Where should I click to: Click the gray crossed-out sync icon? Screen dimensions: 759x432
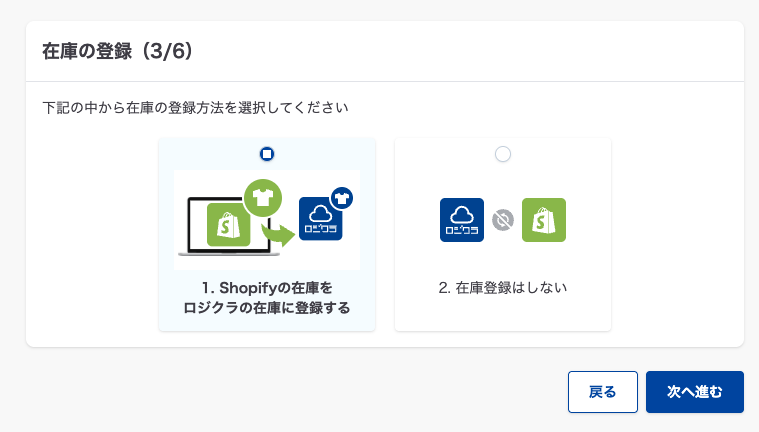[503, 220]
